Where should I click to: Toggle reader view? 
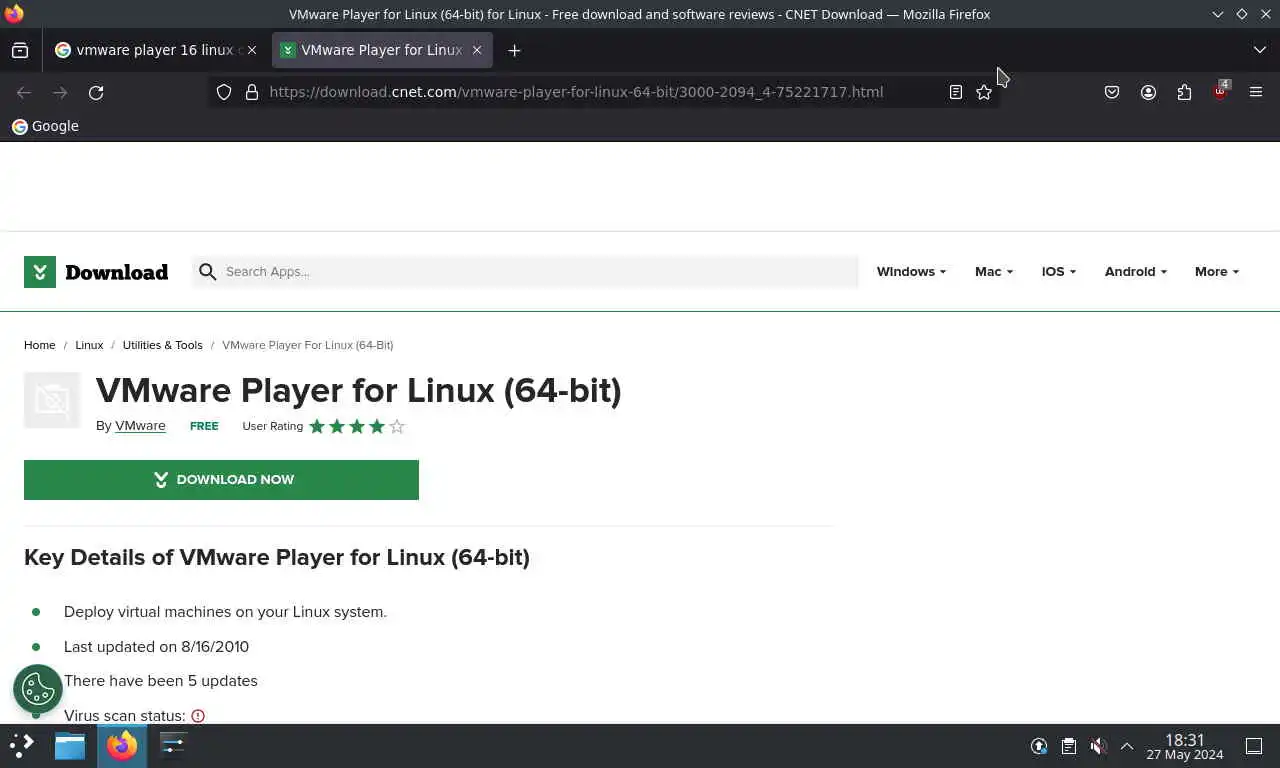pyautogui.click(x=956, y=92)
